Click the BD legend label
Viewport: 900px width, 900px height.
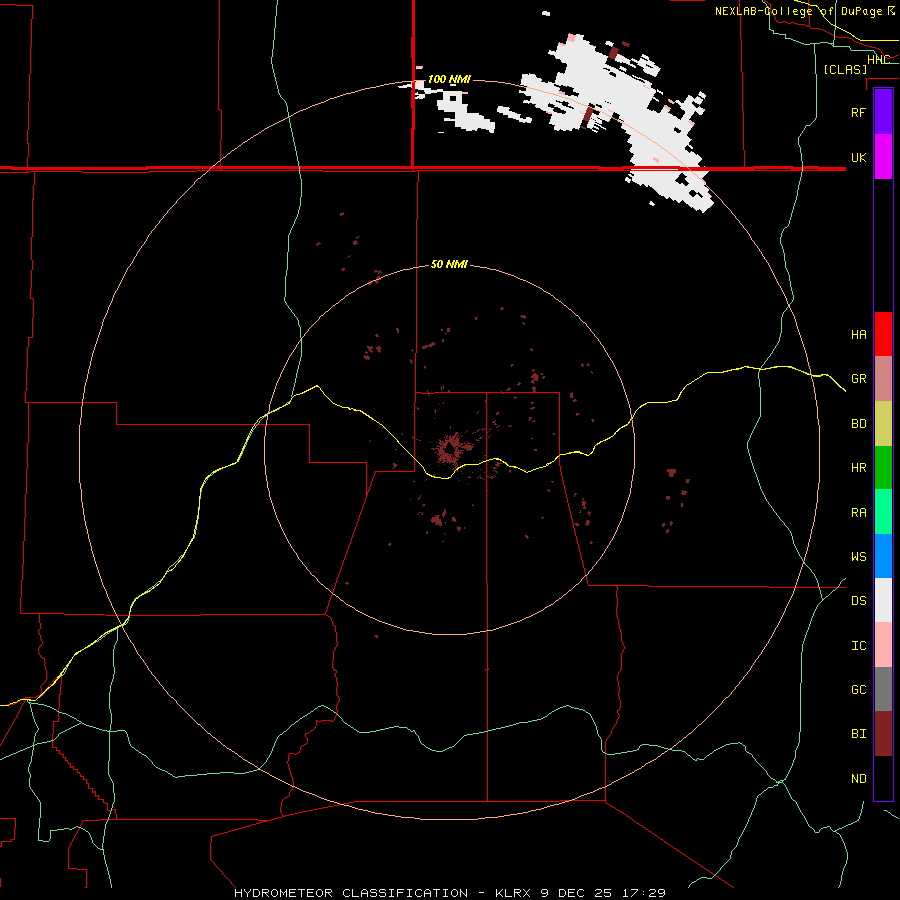[x=858, y=424]
